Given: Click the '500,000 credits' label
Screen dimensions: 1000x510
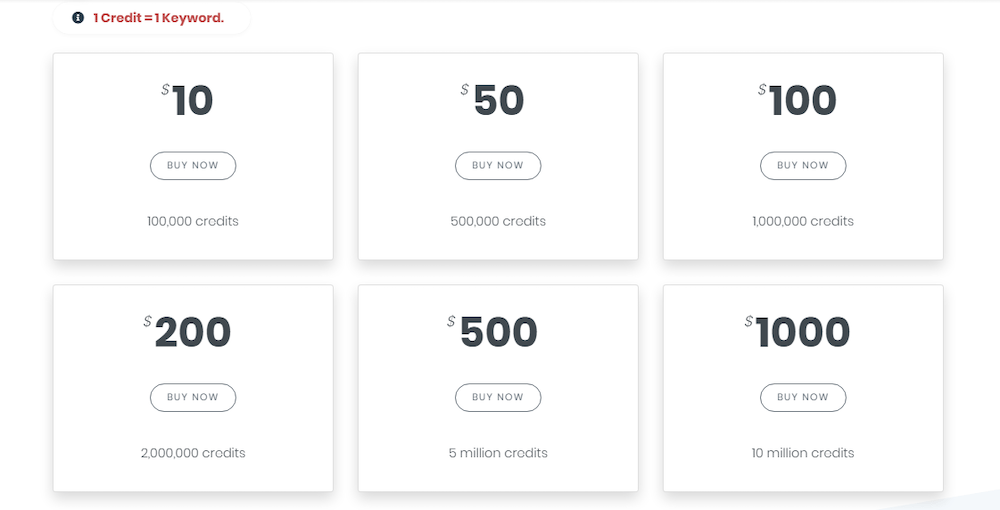Looking at the screenshot, I should click(498, 221).
